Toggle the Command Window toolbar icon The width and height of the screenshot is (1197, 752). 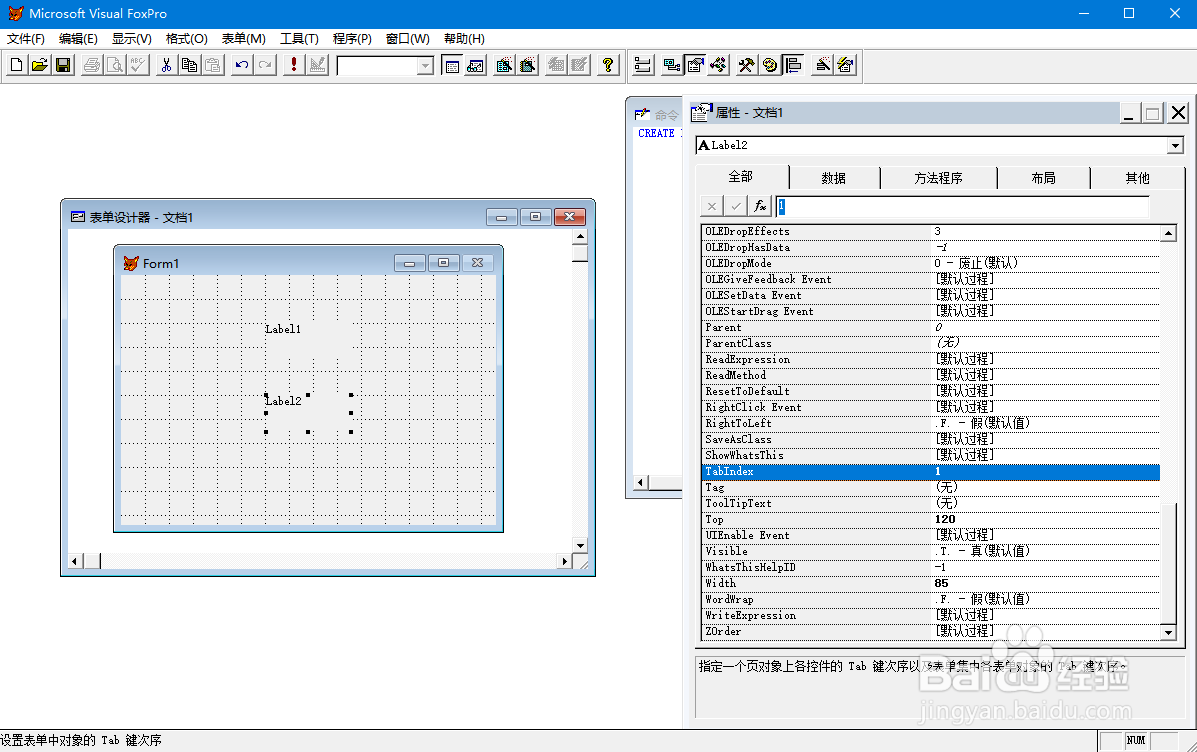[x=452, y=65]
